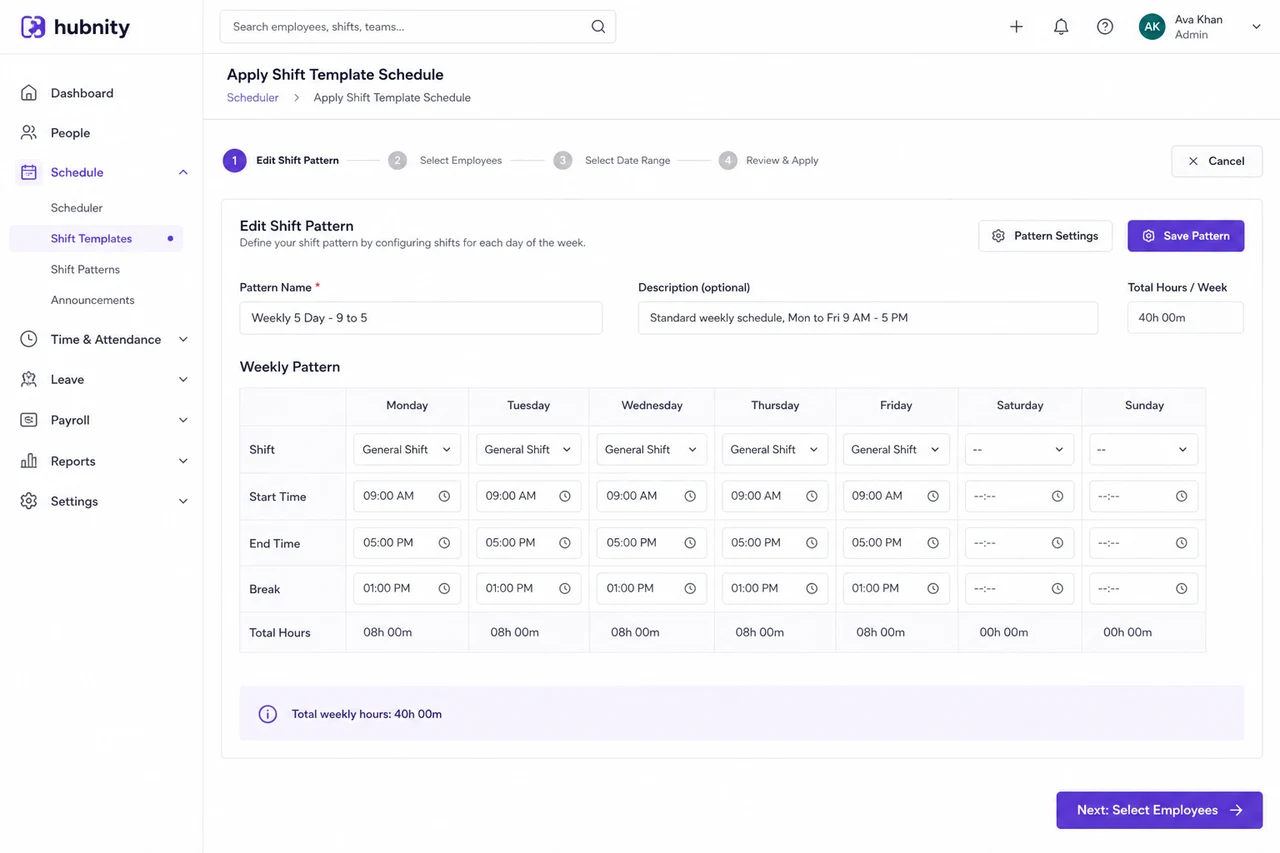Click the search magnifier icon
Image resolution: width=1280 pixels, height=853 pixels.
pos(598,27)
